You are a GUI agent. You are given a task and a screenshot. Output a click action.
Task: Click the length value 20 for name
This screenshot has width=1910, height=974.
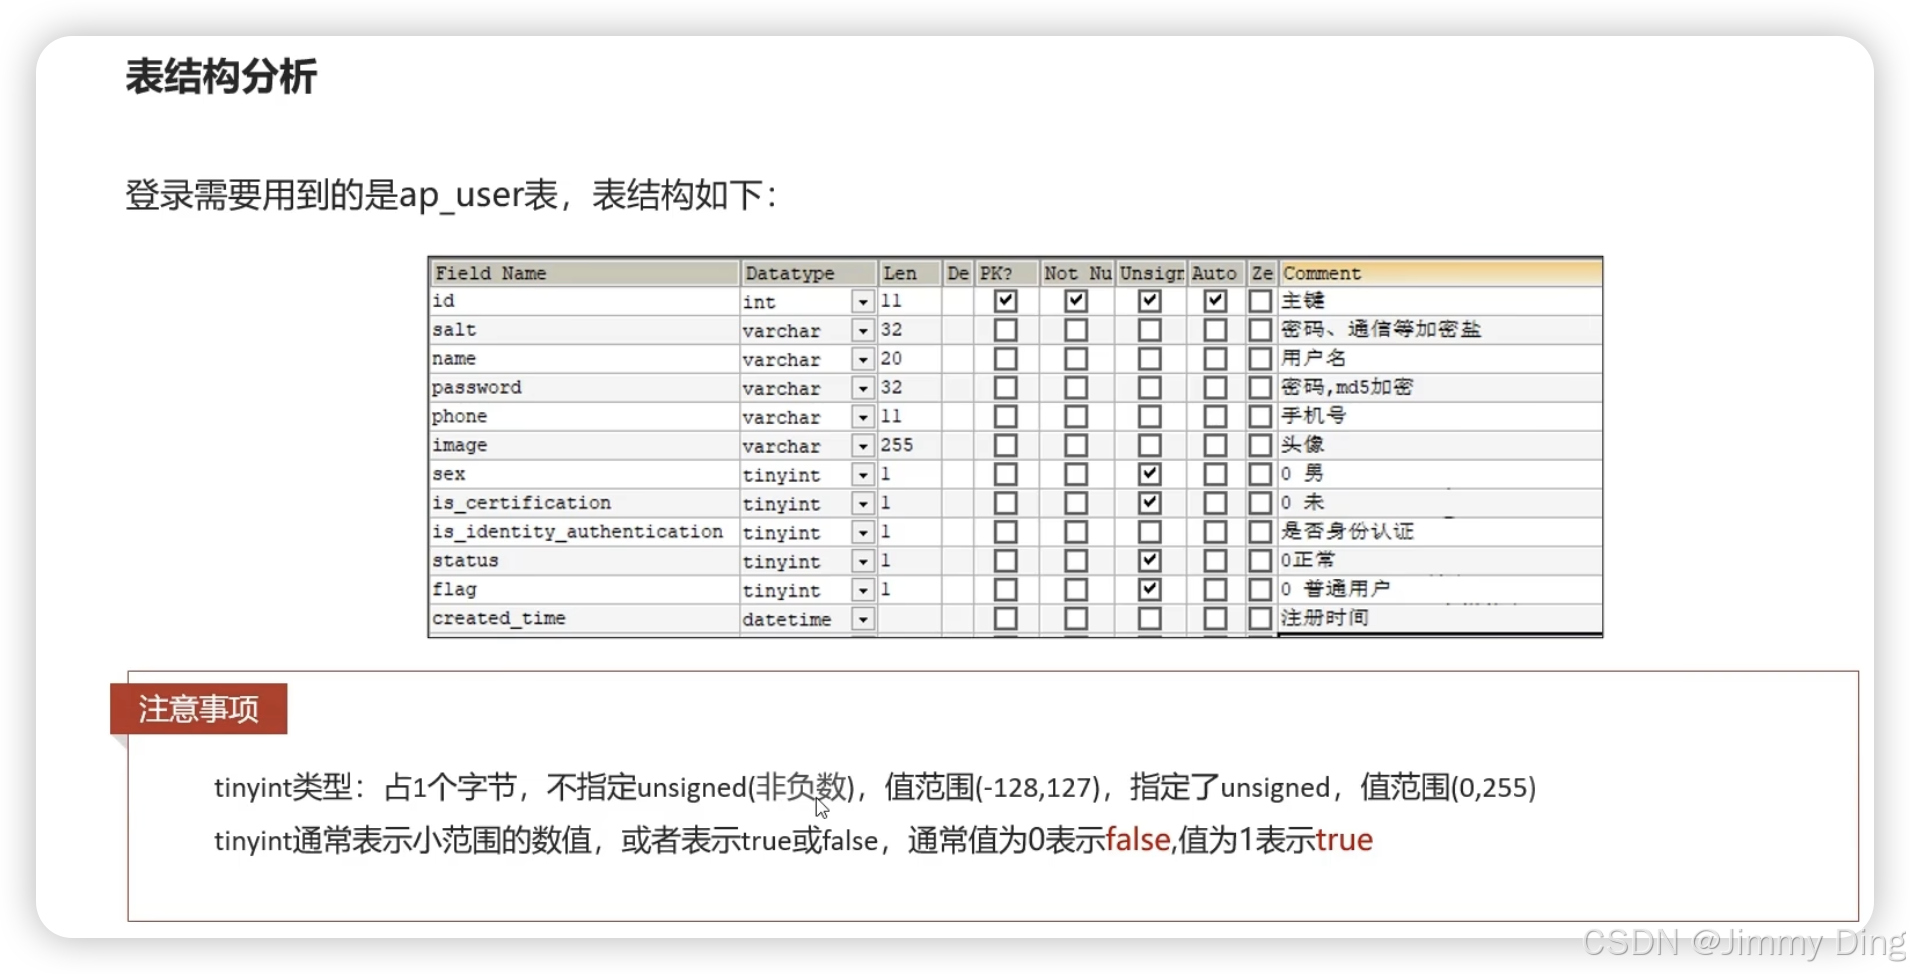[892, 358]
